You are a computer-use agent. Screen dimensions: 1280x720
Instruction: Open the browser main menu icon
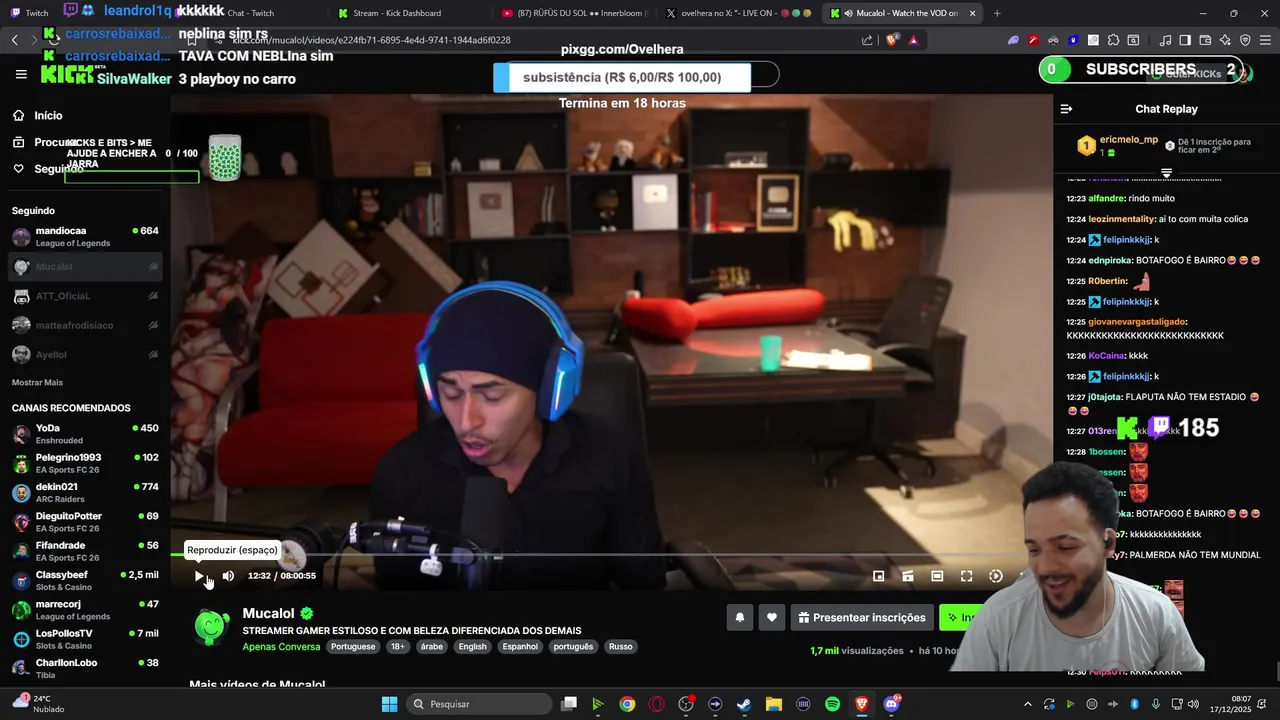pyautogui.click(x=1266, y=40)
